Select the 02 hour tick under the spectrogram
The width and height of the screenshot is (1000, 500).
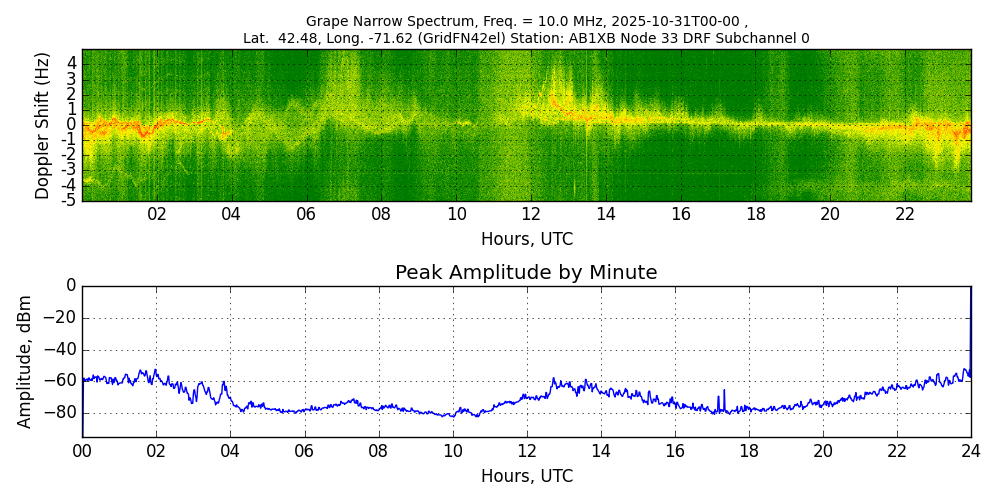157,214
